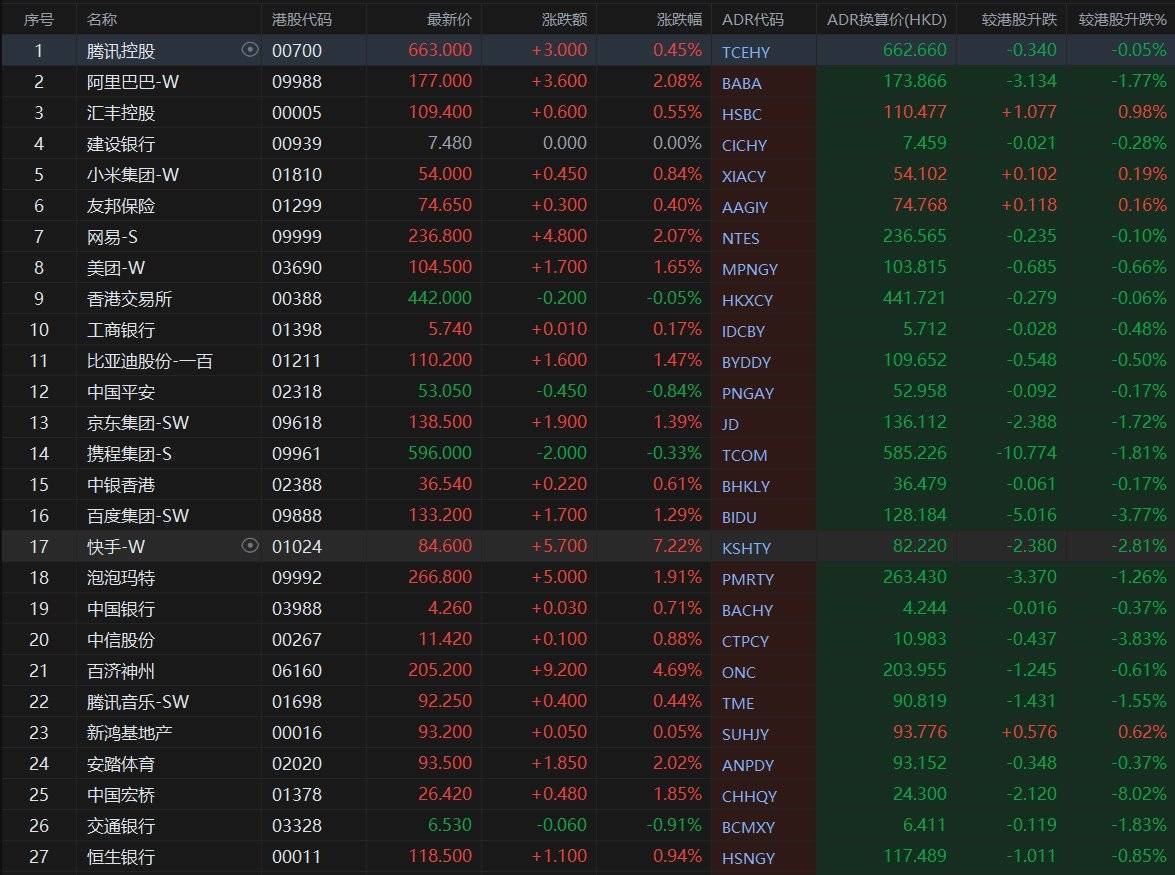Sort by 涨跌幅 column header
1175x875 pixels.
click(679, 19)
